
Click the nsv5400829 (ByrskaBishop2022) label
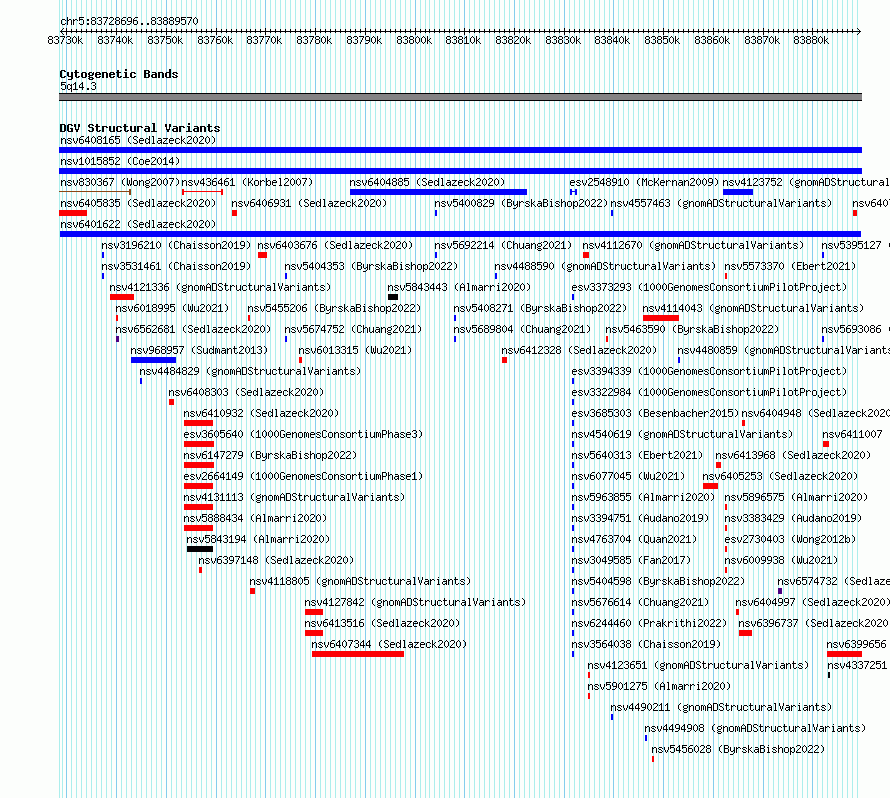tap(521, 203)
